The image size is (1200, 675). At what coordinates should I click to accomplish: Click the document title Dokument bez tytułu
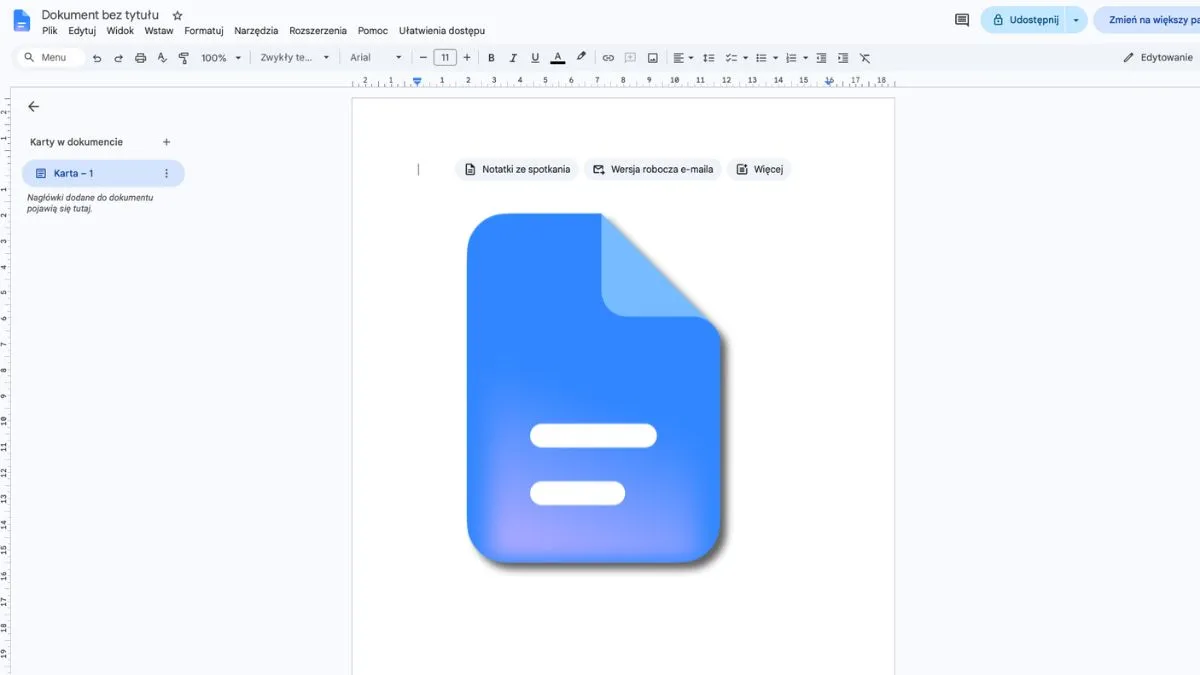coord(100,15)
